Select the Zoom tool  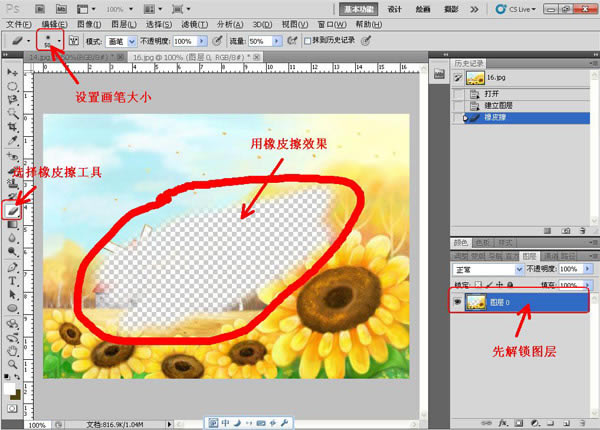click(x=12, y=364)
